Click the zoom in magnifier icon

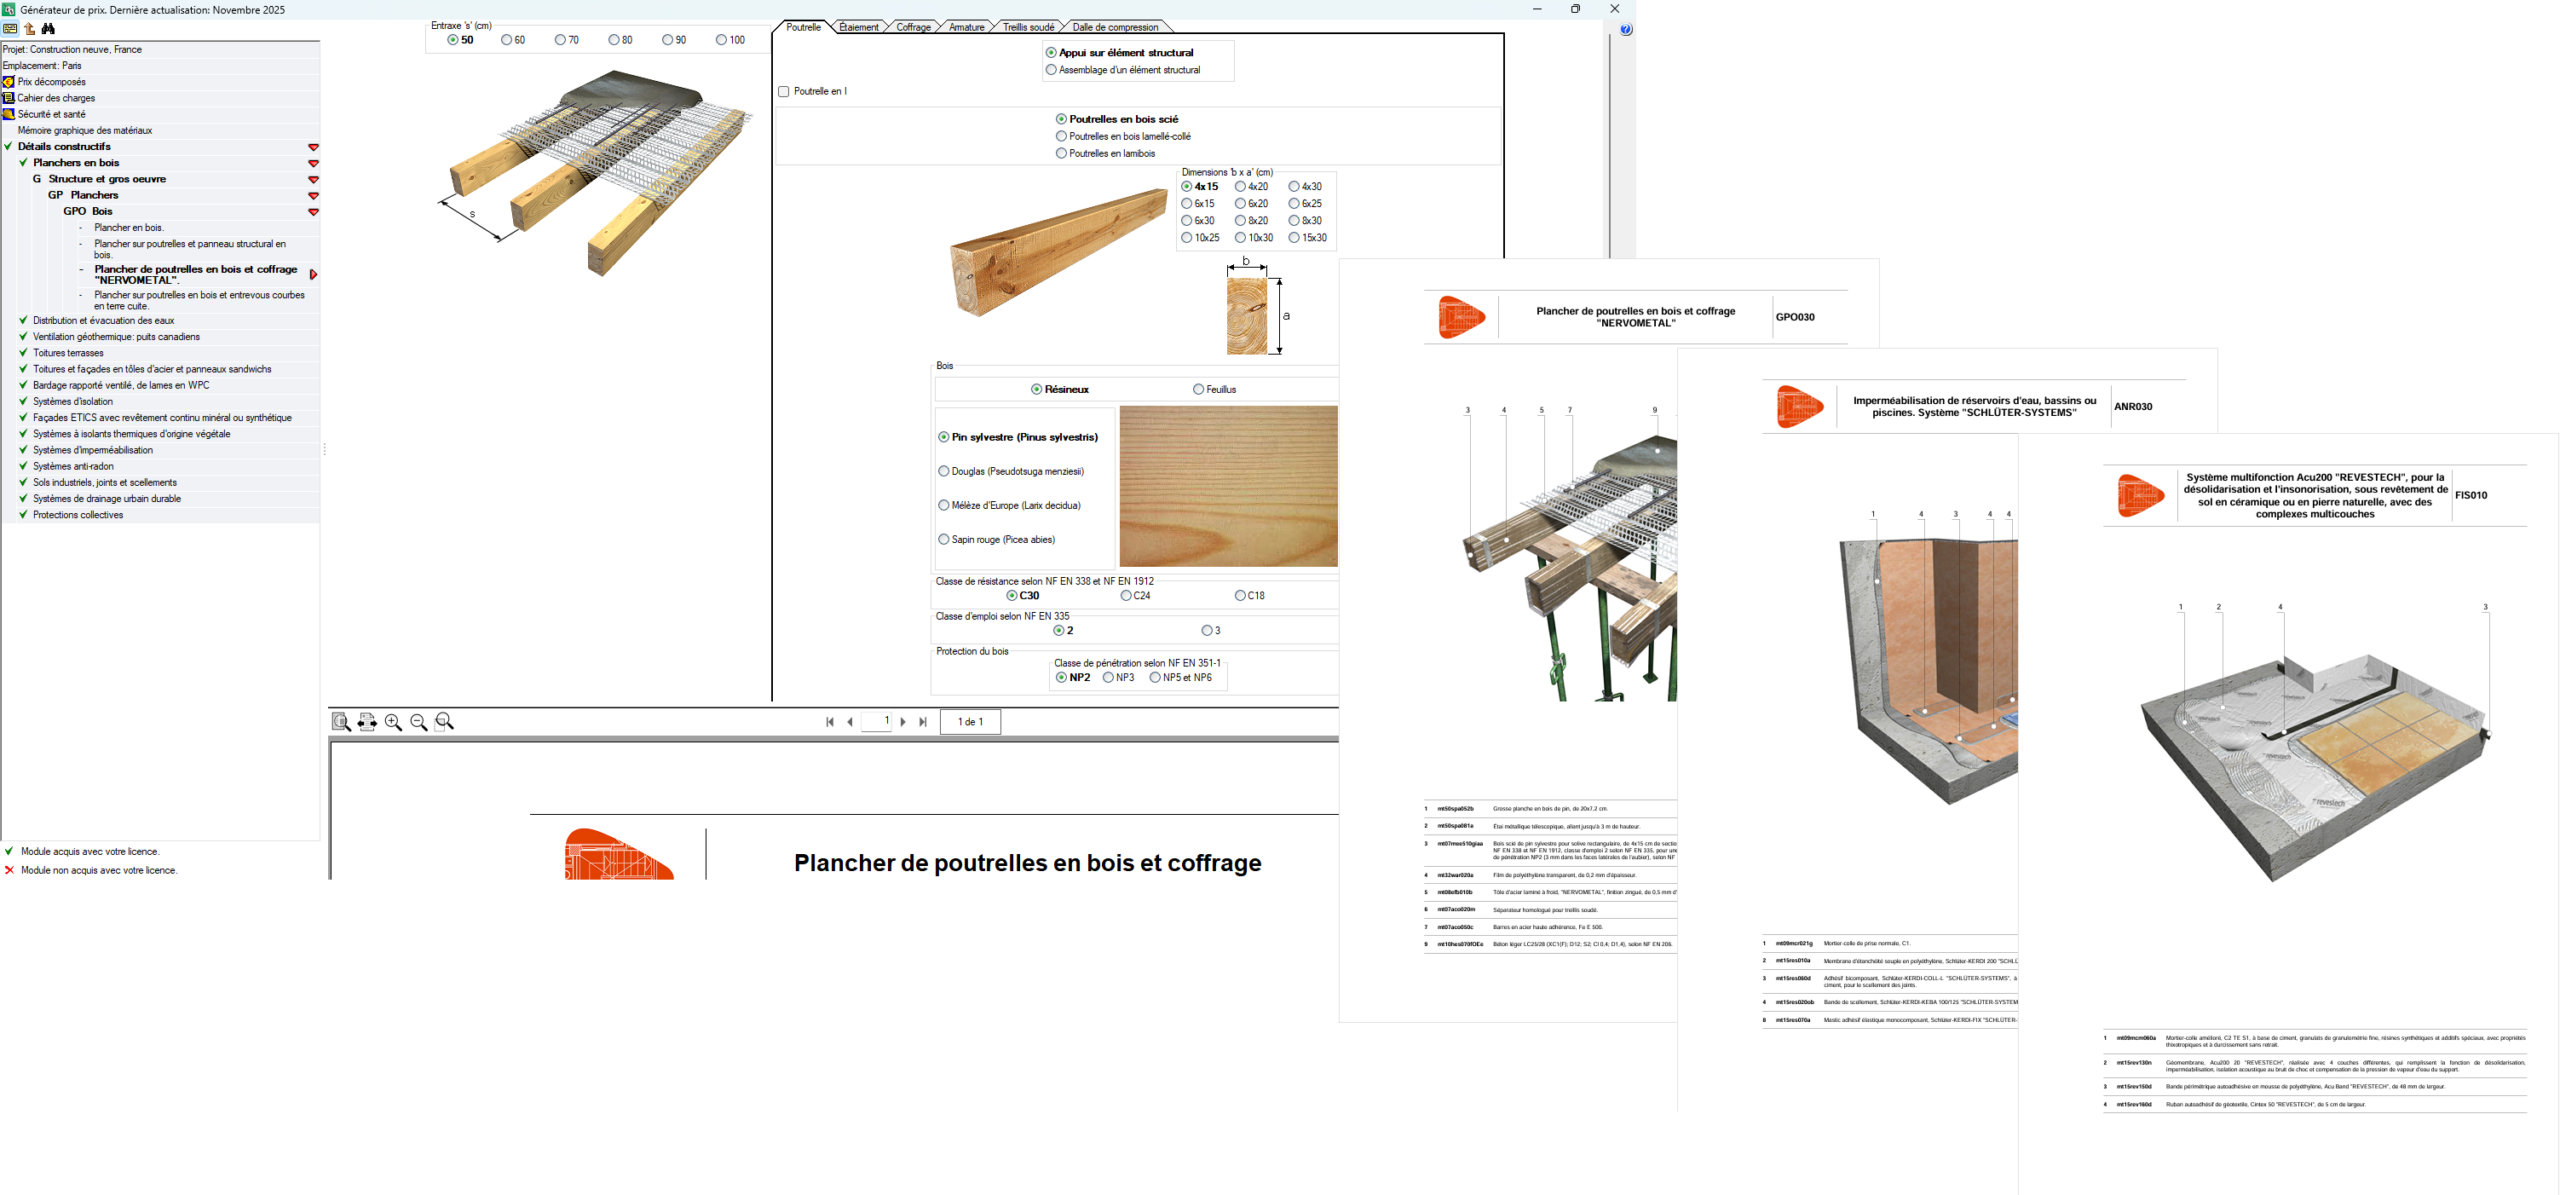393,722
